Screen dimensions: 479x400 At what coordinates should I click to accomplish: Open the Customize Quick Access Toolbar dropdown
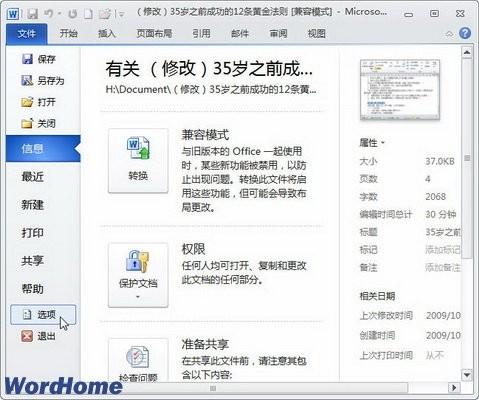[x=122, y=14]
